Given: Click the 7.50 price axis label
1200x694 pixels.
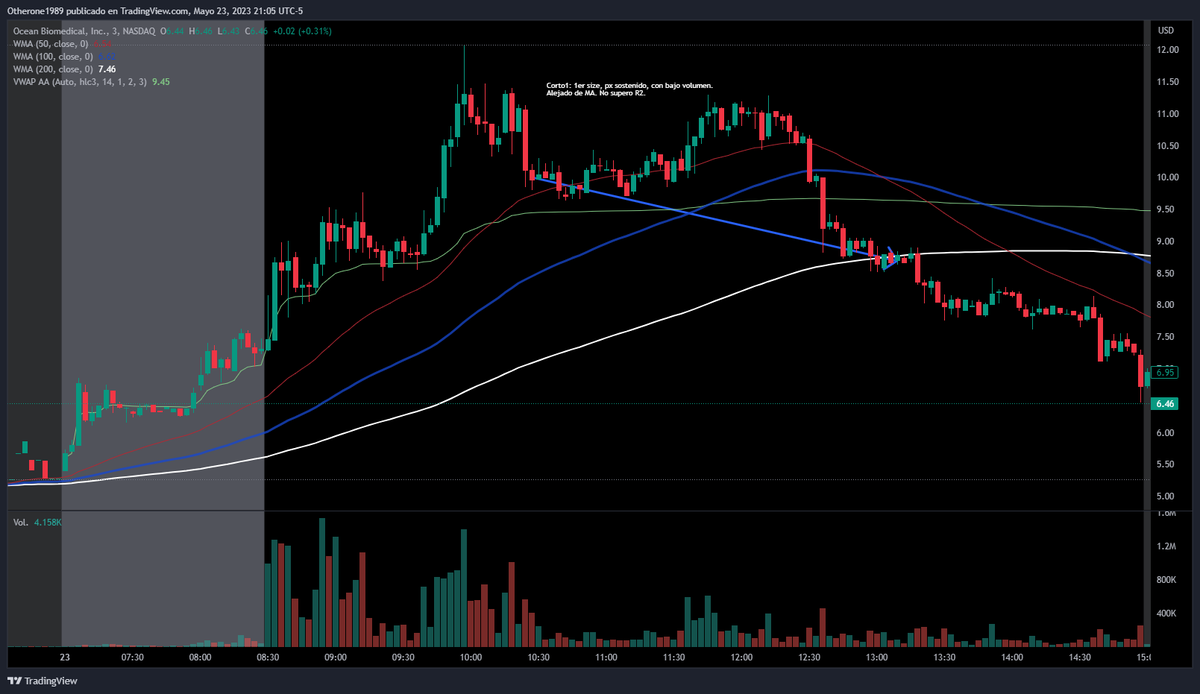Looking at the screenshot, I should [x=1165, y=337].
